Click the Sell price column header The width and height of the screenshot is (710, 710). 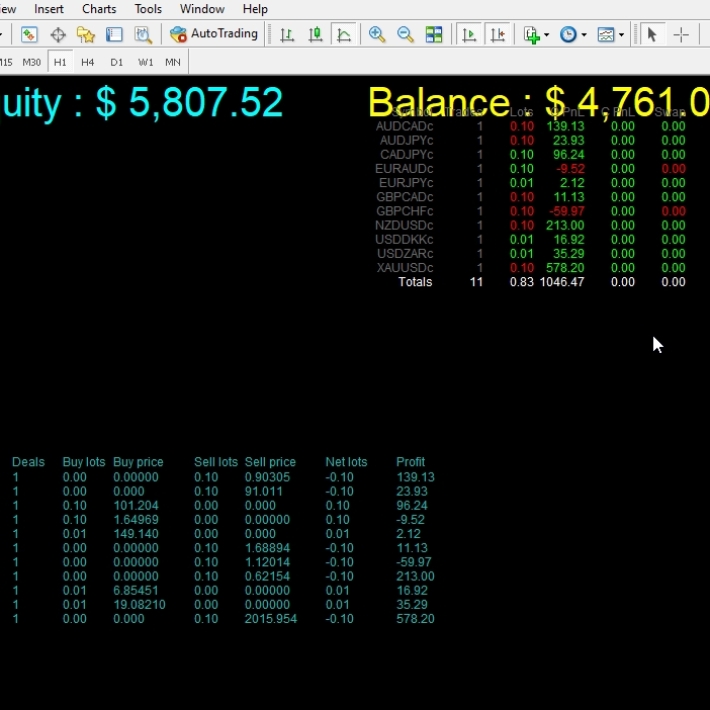[270, 462]
